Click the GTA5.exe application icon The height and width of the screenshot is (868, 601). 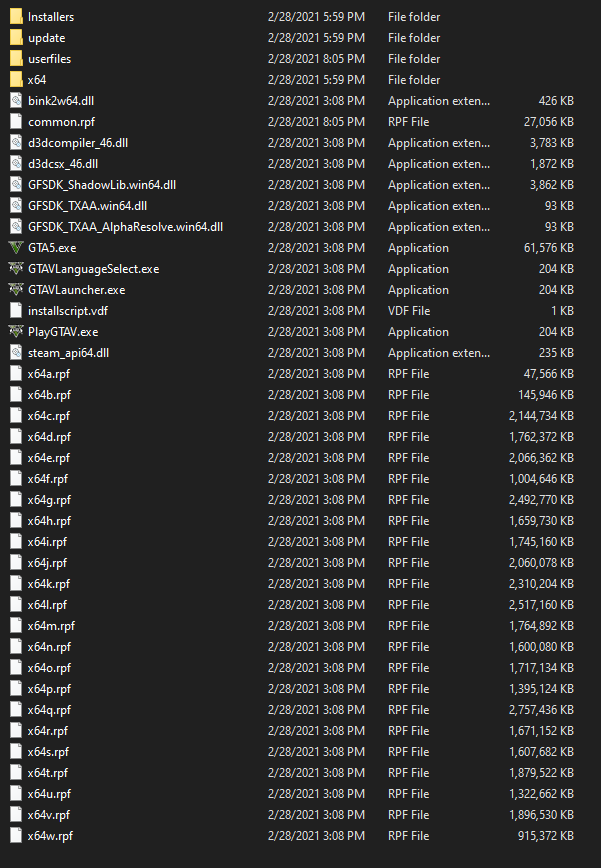pos(15,248)
